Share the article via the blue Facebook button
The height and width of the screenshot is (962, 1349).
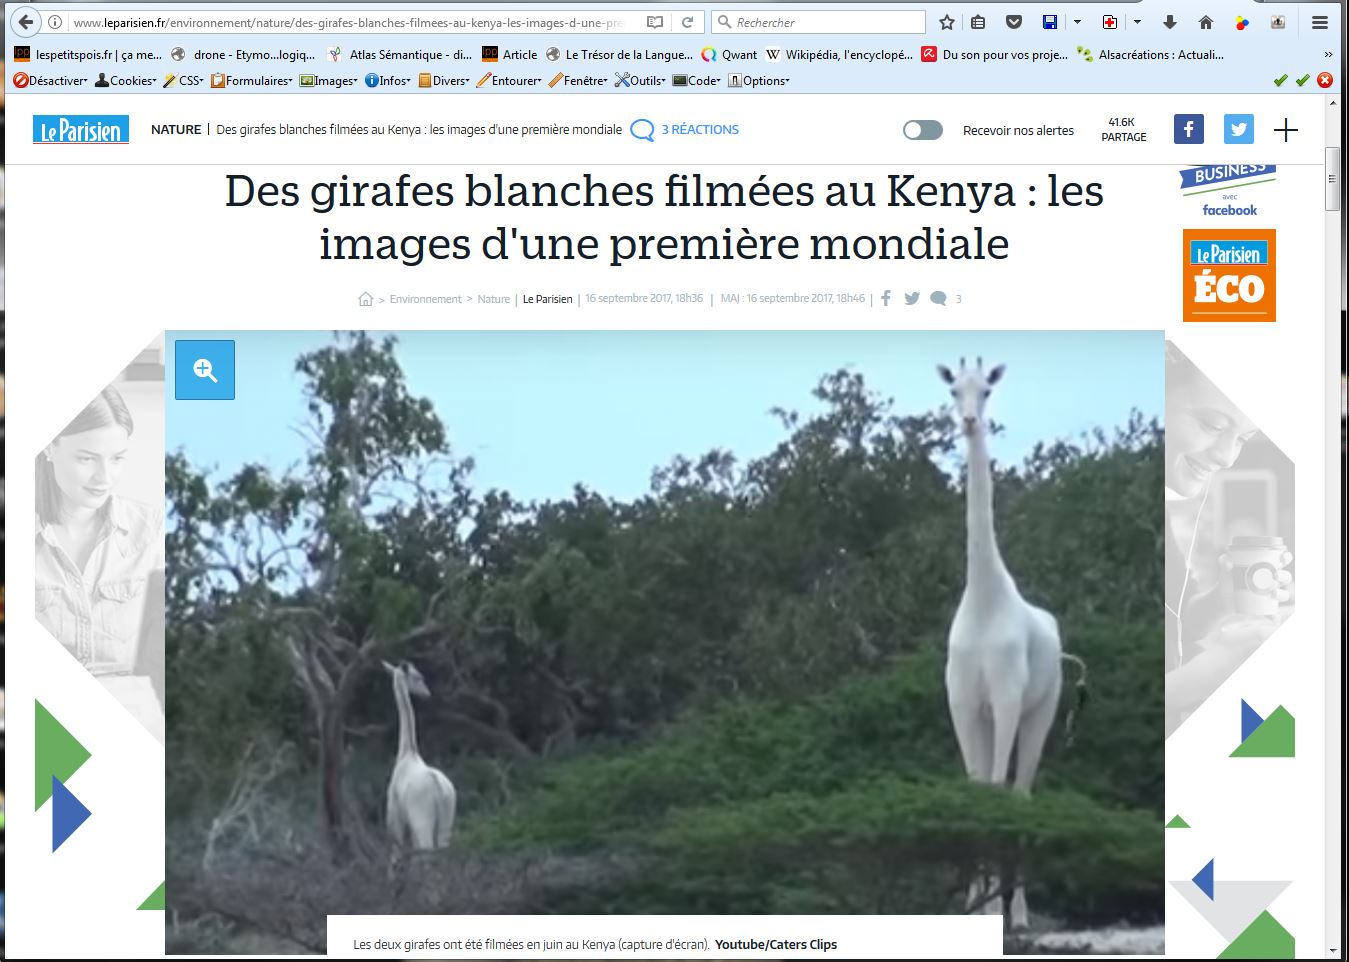pyautogui.click(x=1188, y=129)
